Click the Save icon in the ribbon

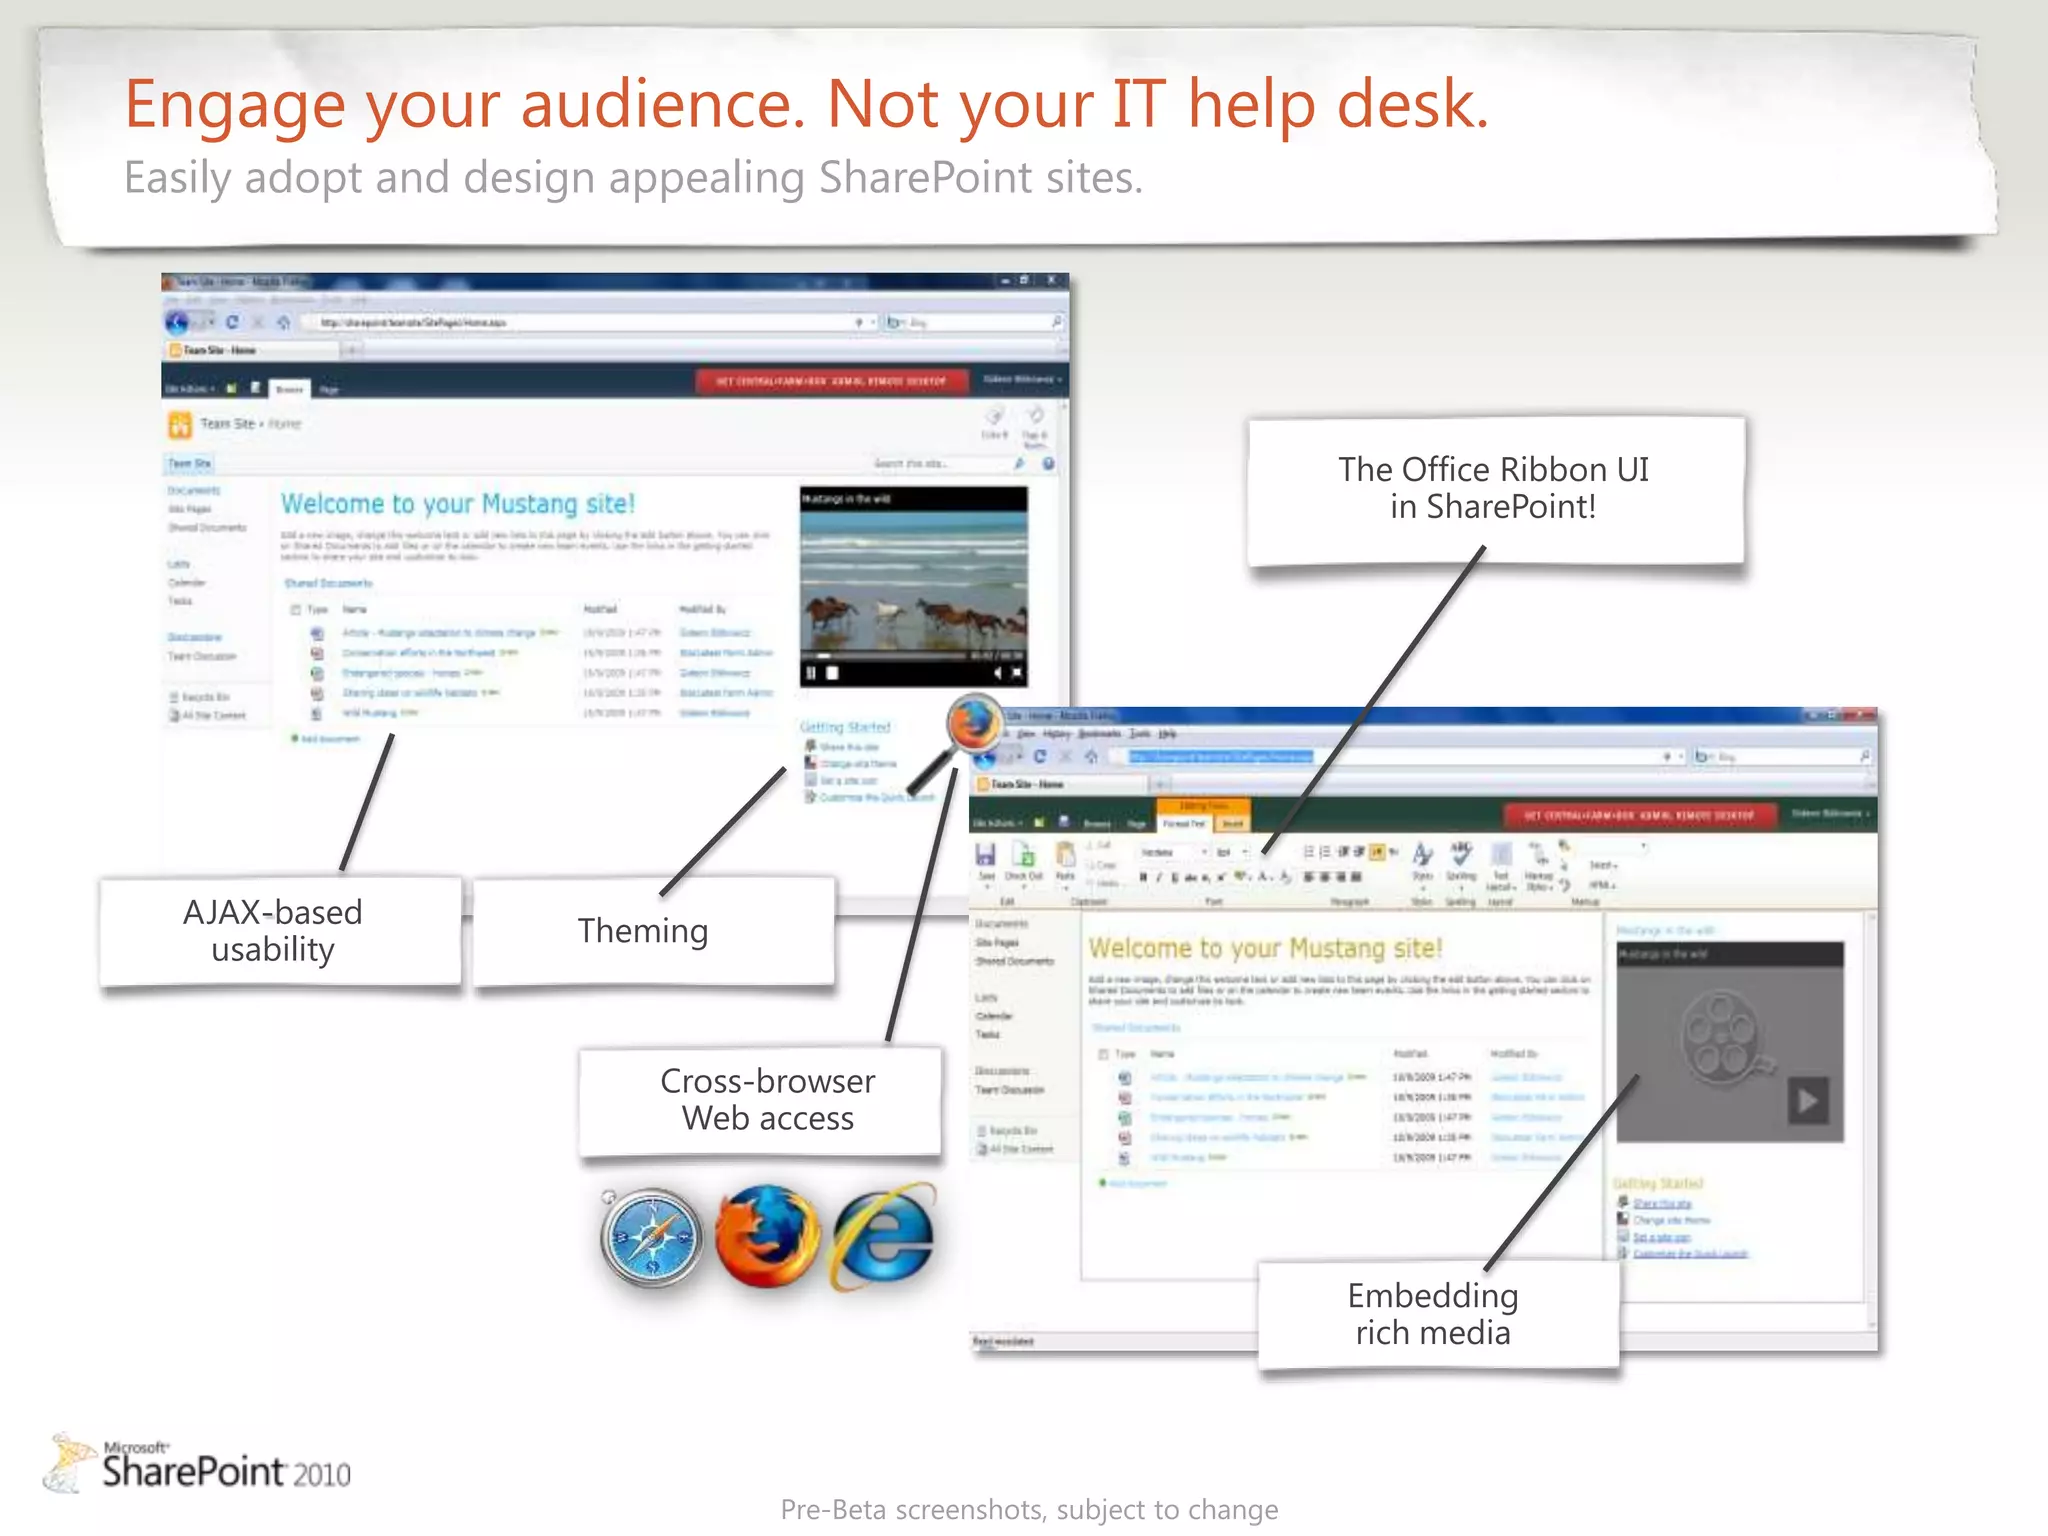[x=986, y=854]
